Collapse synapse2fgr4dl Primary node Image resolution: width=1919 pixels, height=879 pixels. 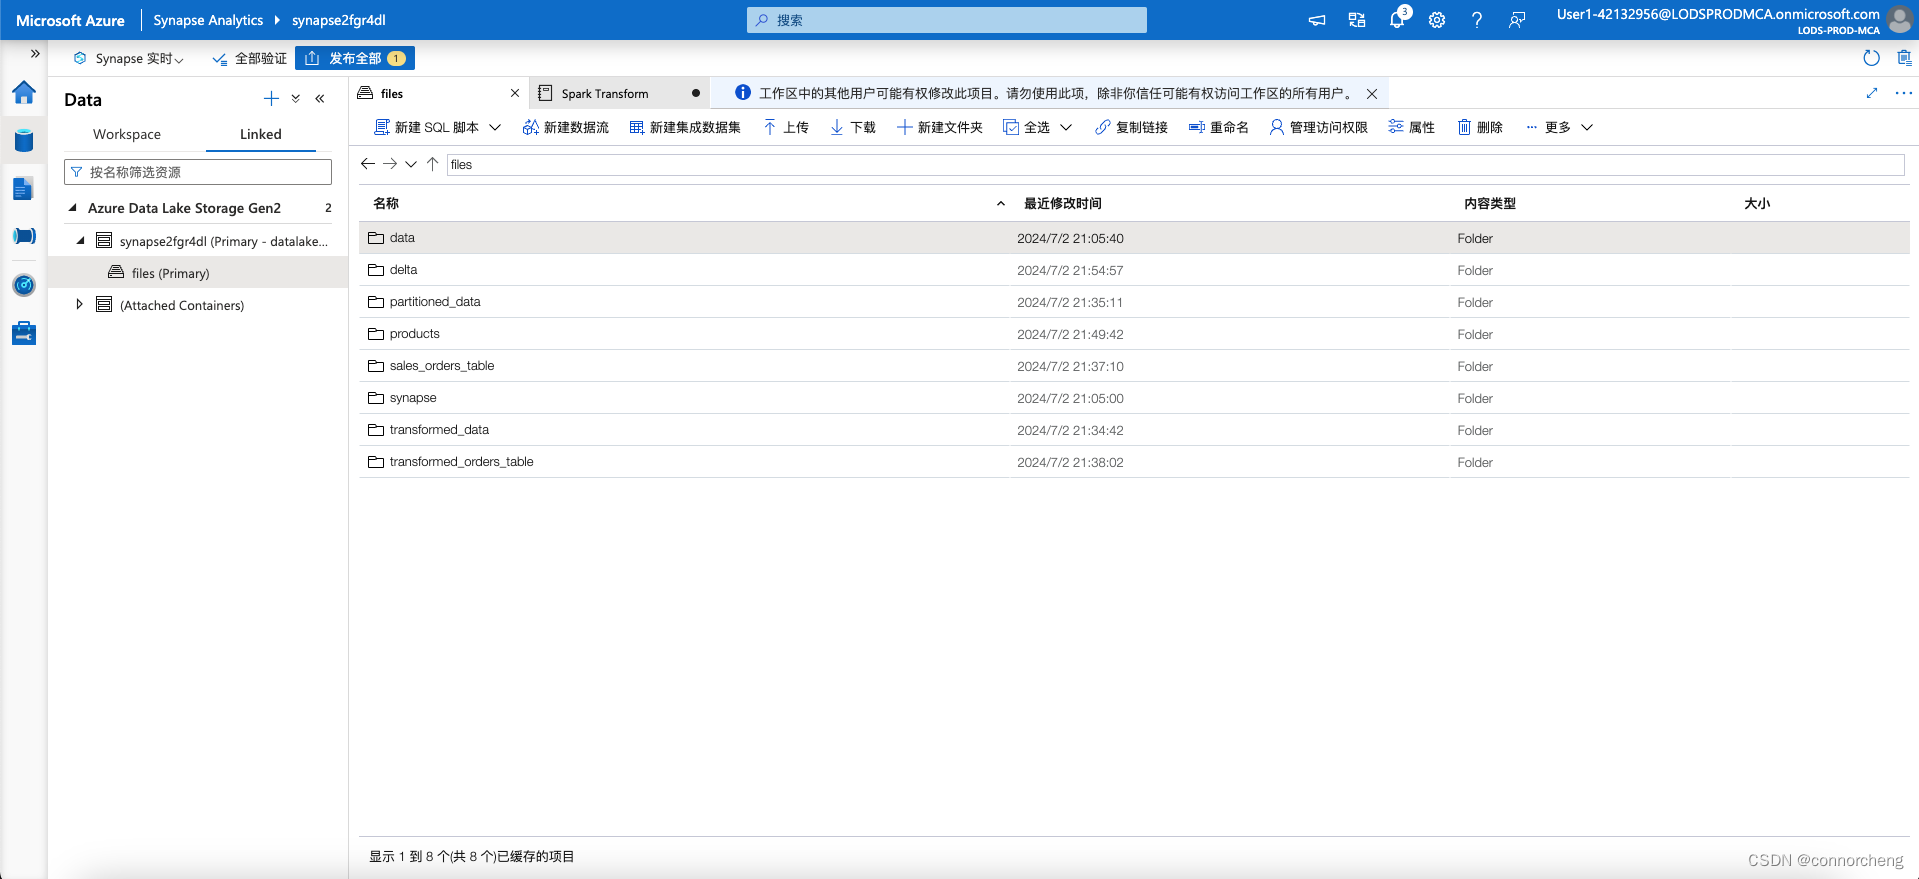pos(81,240)
